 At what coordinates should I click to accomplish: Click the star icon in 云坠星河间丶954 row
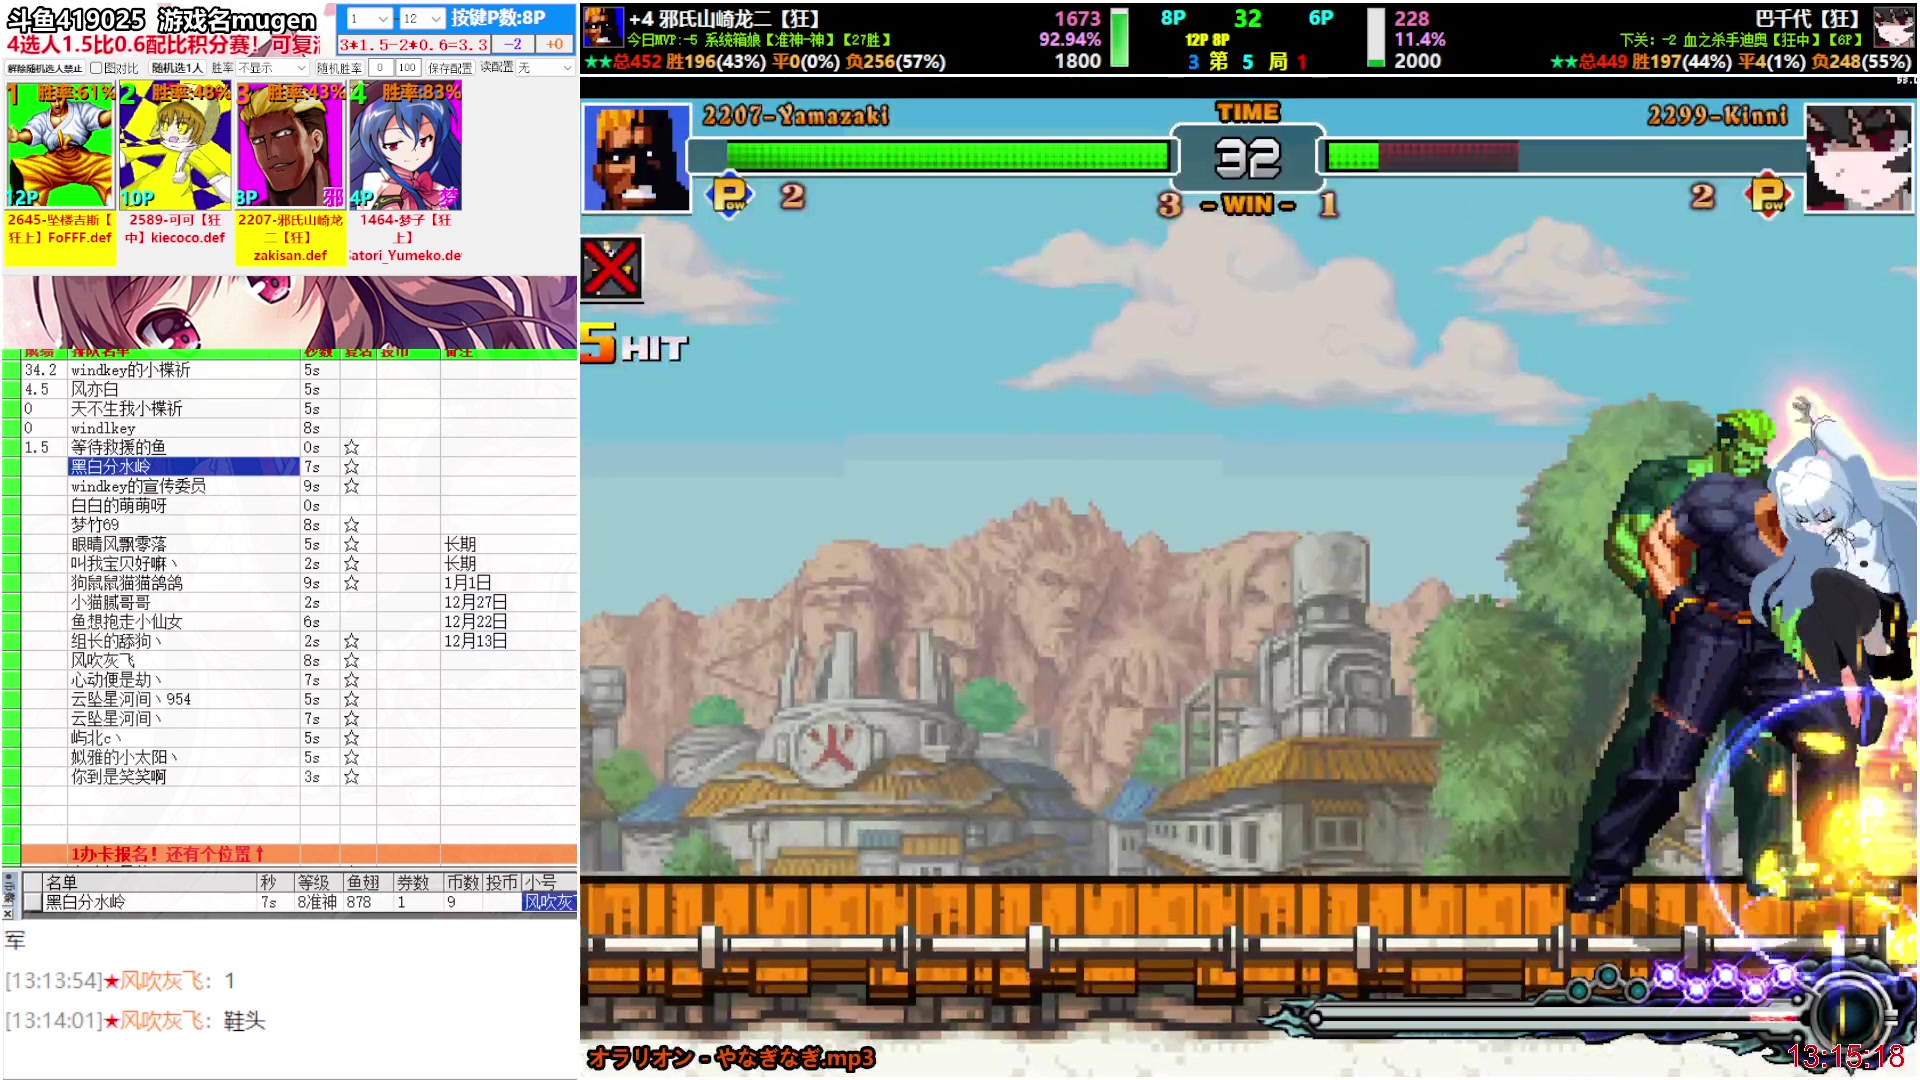point(351,699)
